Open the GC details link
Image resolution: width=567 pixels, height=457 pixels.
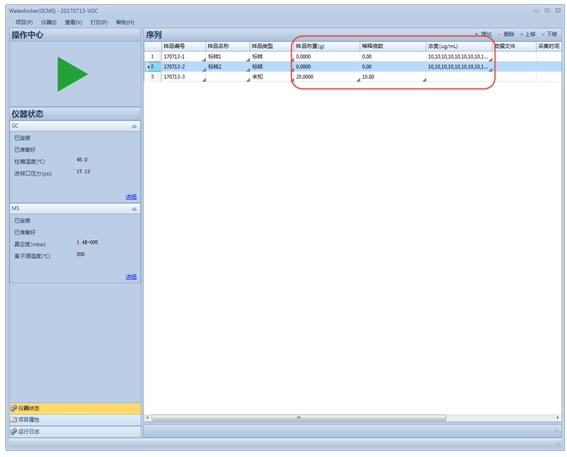point(131,197)
